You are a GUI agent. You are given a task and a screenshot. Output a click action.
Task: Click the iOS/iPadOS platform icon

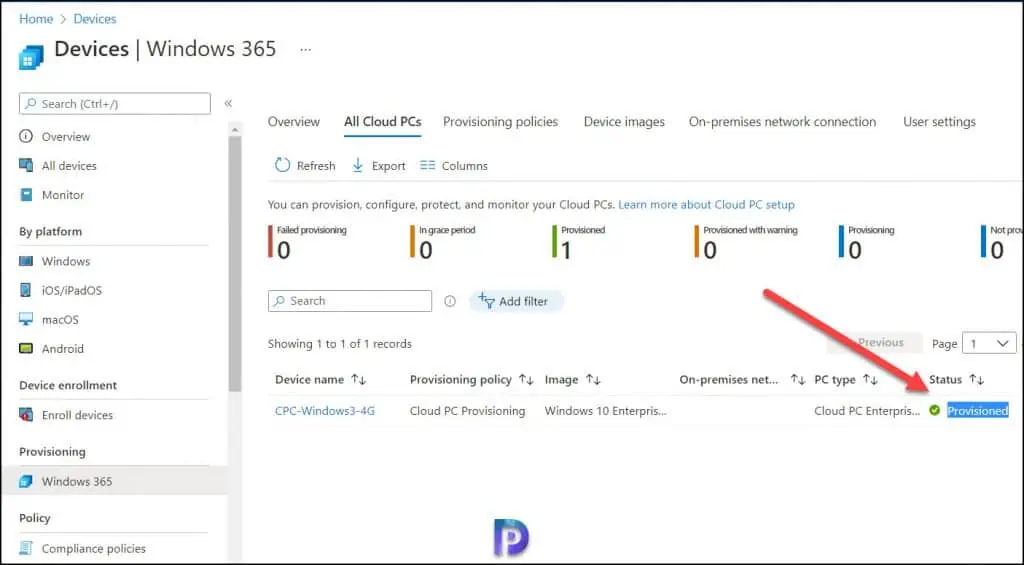click(25, 290)
